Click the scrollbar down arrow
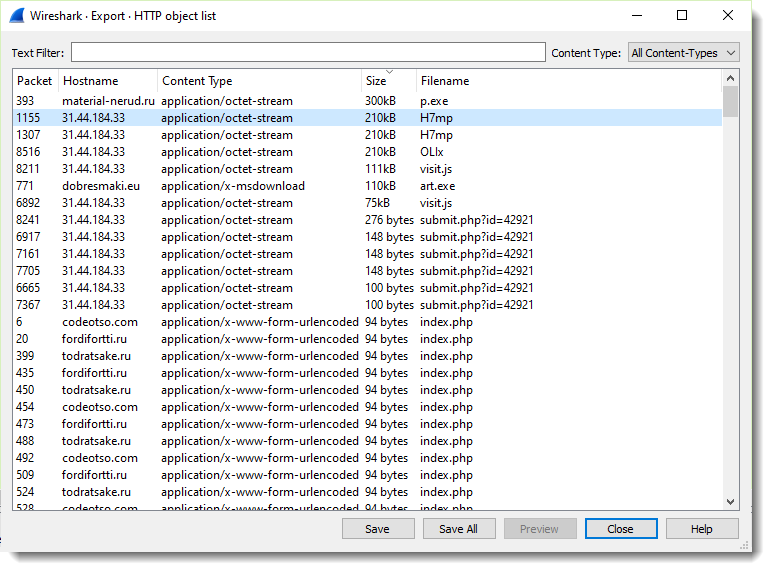 pyautogui.click(x=731, y=502)
